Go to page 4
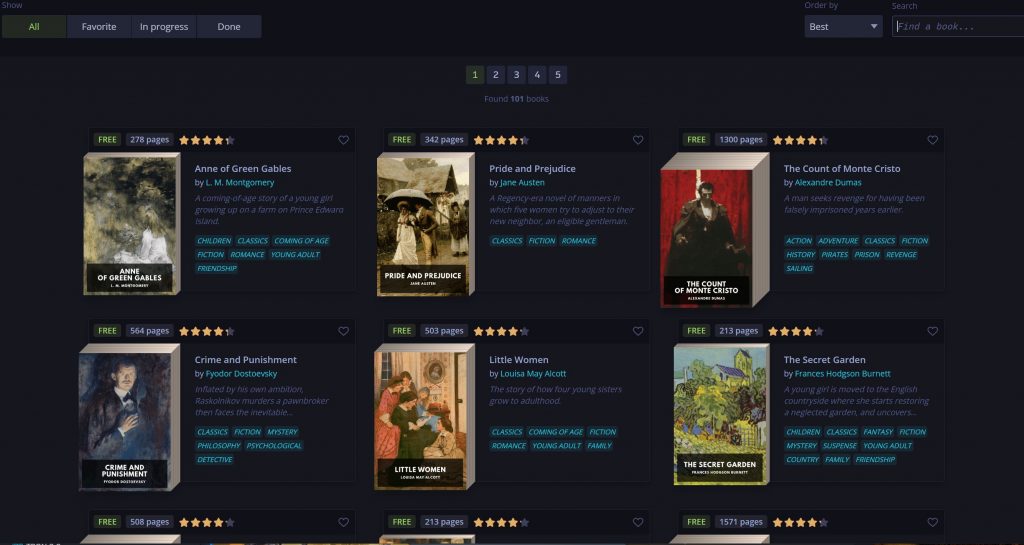The height and width of the screenshot is (545, 1024). click(x=537, y=74)
